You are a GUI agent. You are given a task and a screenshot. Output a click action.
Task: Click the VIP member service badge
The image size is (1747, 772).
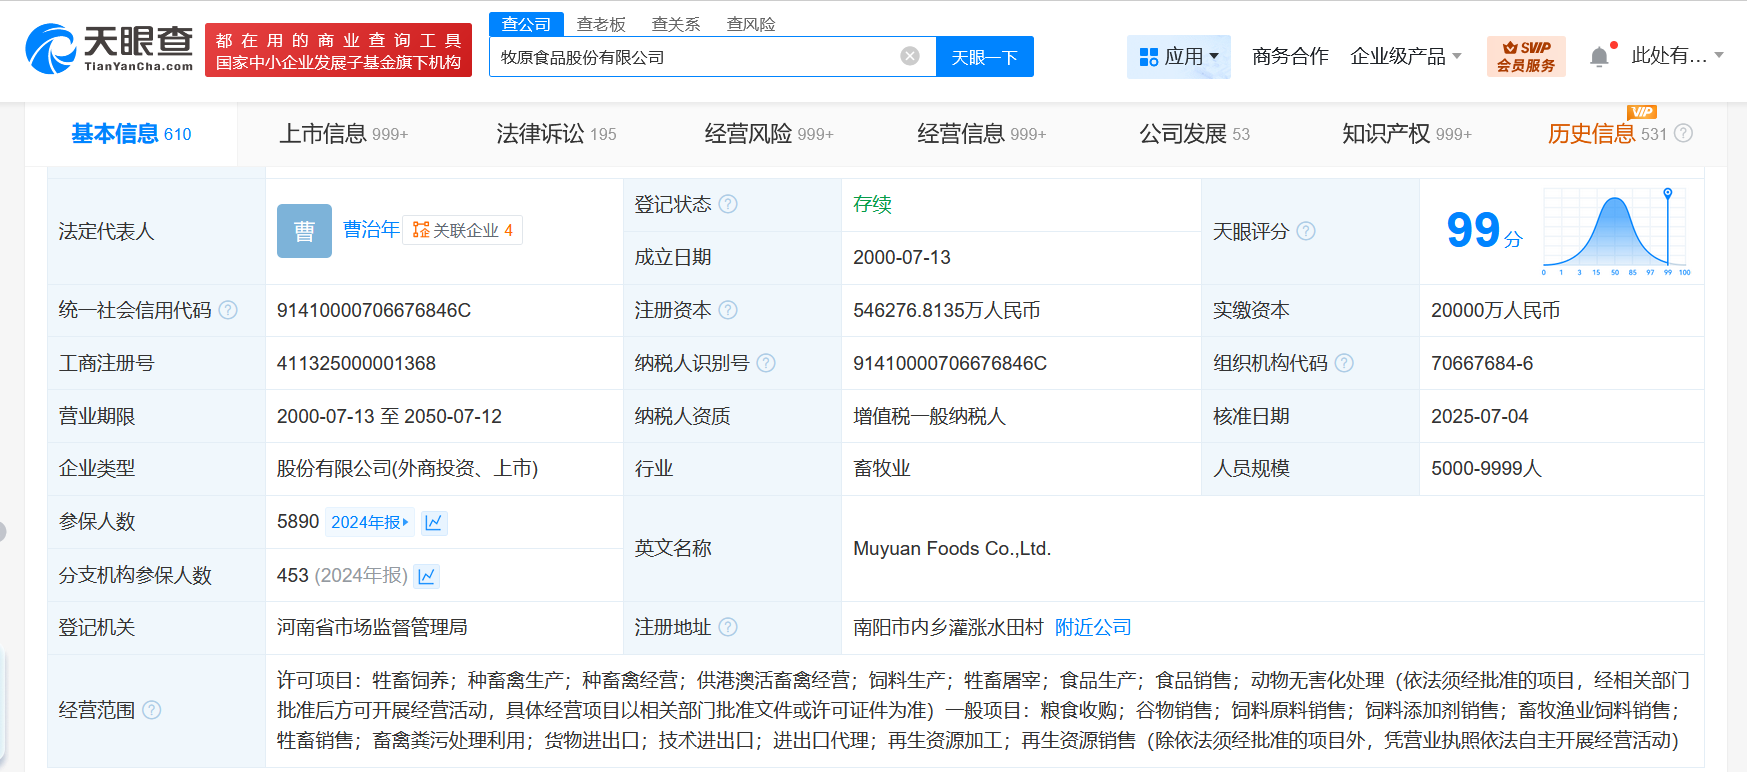1525,56
